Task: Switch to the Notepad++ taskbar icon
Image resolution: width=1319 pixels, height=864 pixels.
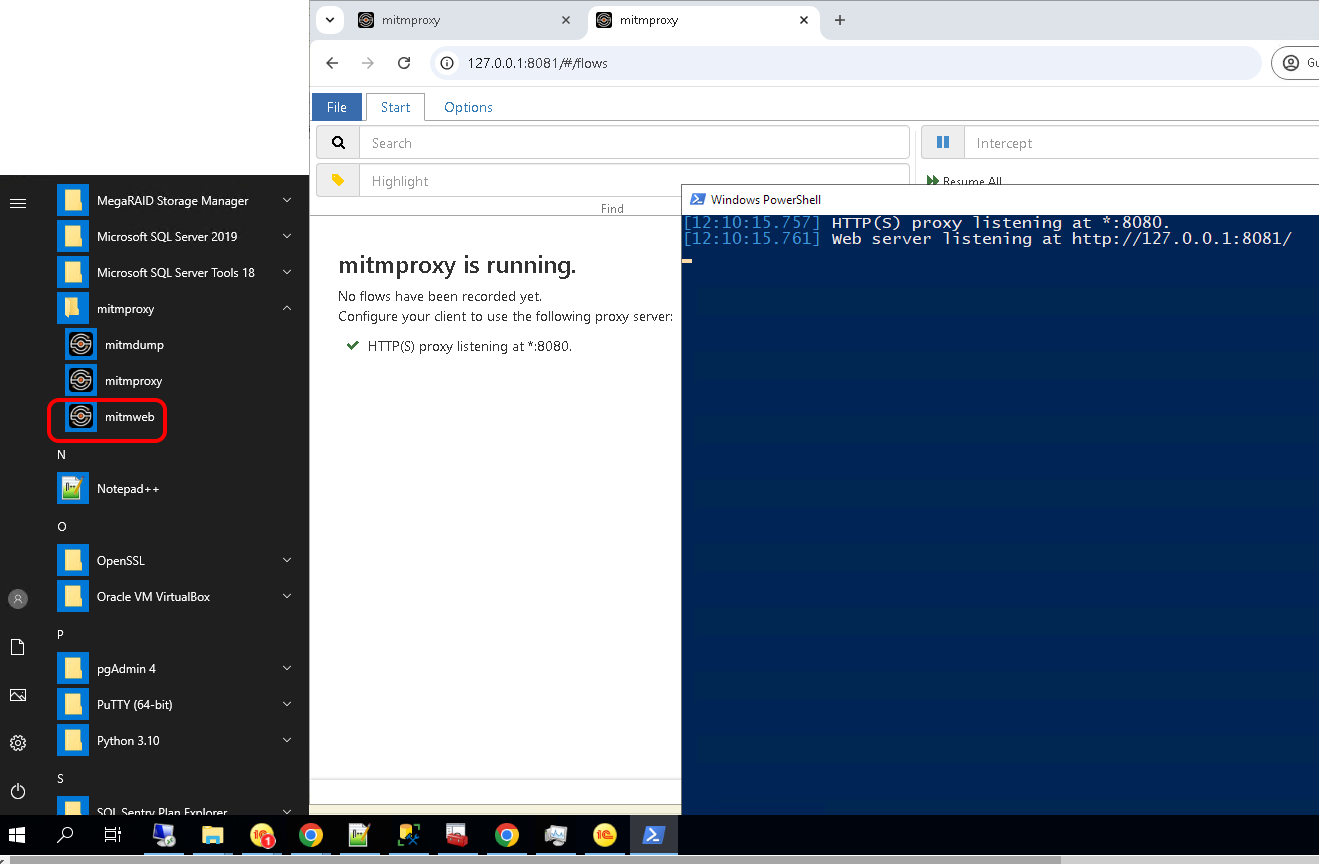Action: point(359,835)
